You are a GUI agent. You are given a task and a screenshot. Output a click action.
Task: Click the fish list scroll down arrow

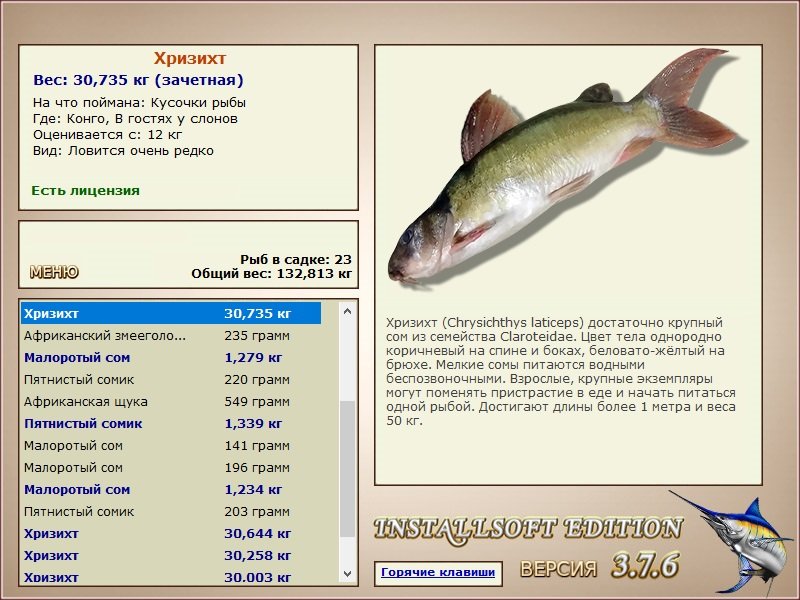(x=347, y=574)
